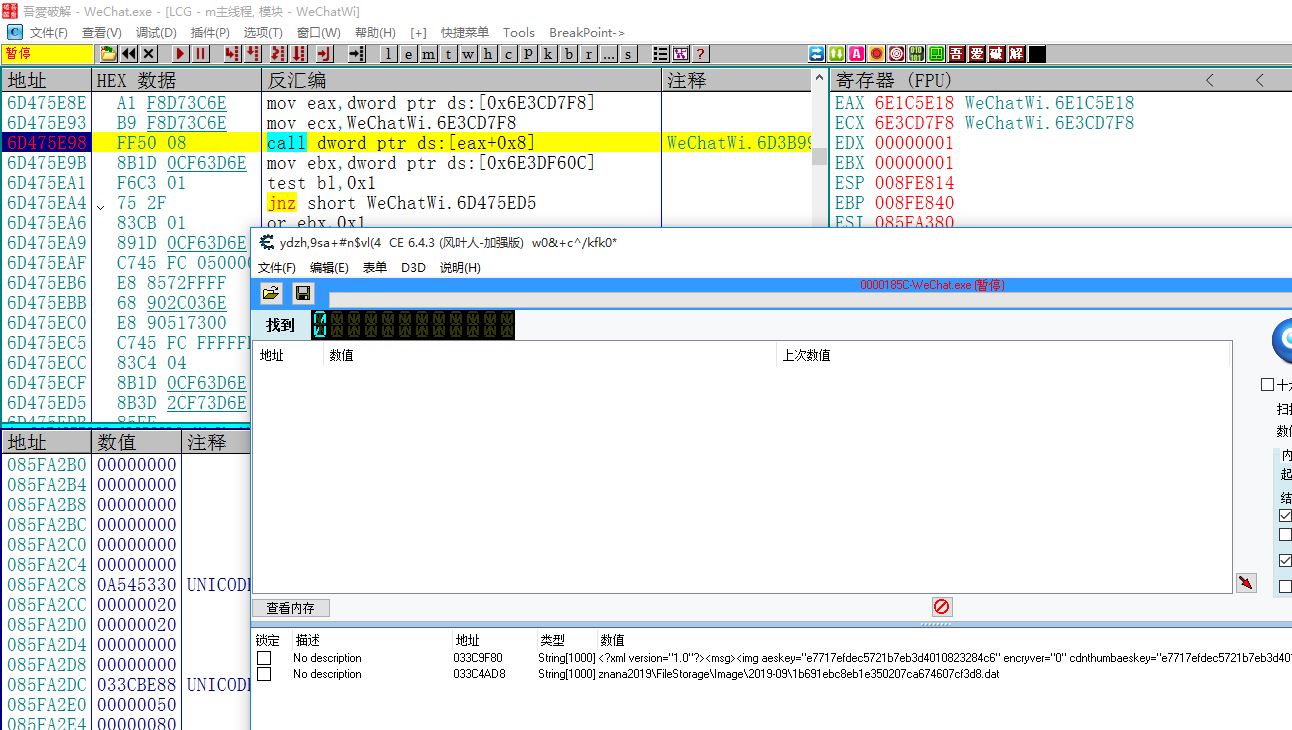Click the red no-entry clear list icon
This screenshot has height=730, width=1292.
coord(941,607)
